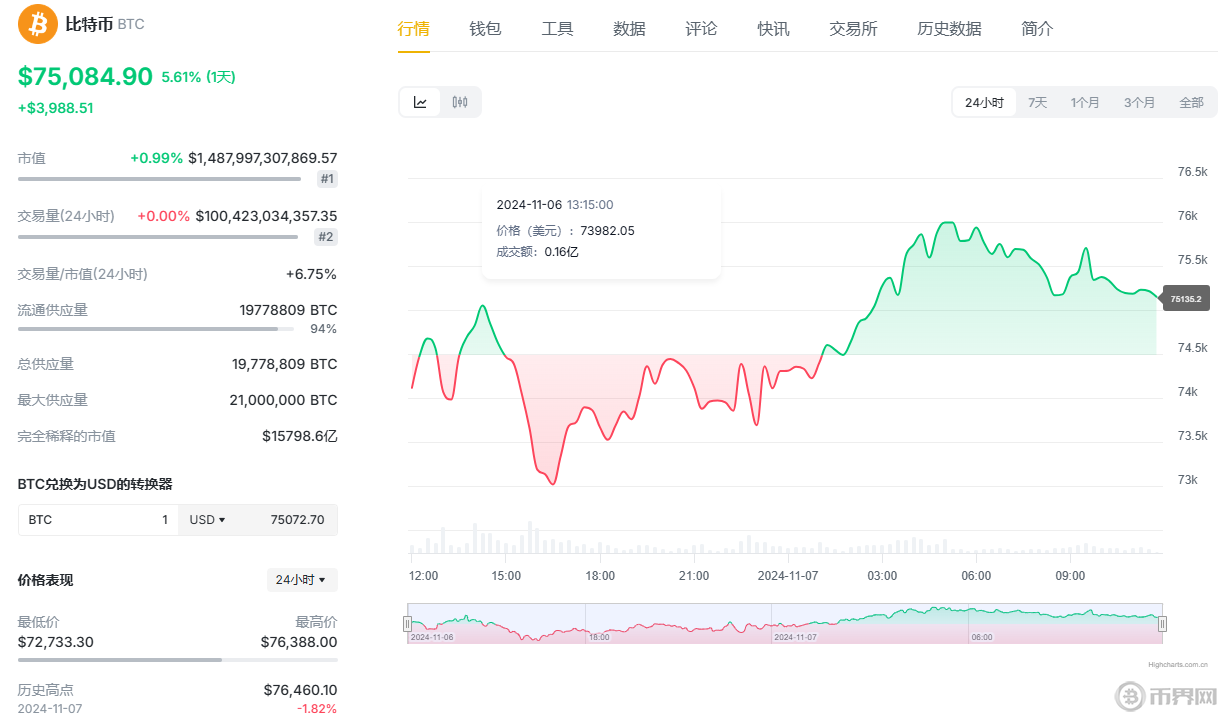The image size is (1228, 724).
Task: Open the 价格表现 24小时 dropdown
Action: (302, 579)
